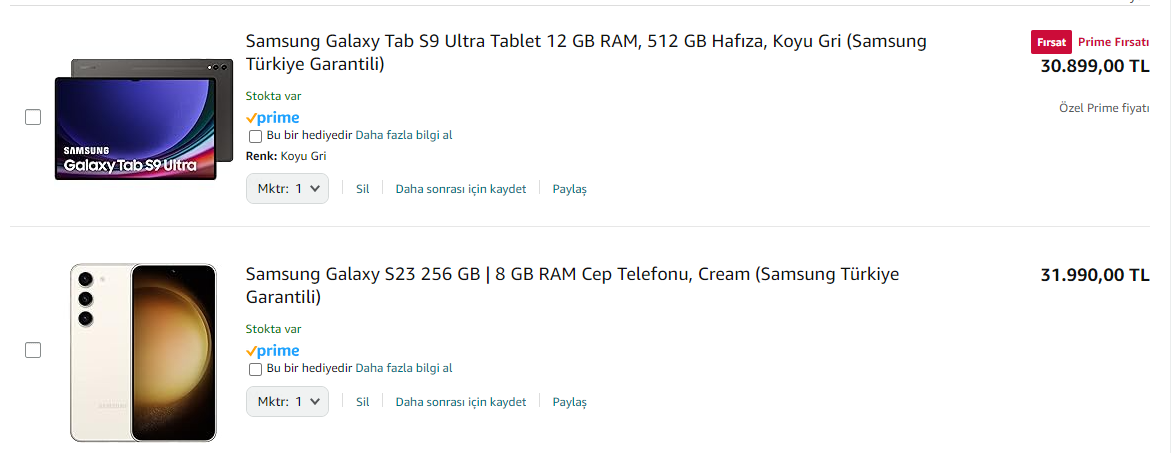This screenshot has width=1171, height=453.
Task: Mark the Galaxy Tab S9 Ultra as a gift
Action: click(256, 135)
